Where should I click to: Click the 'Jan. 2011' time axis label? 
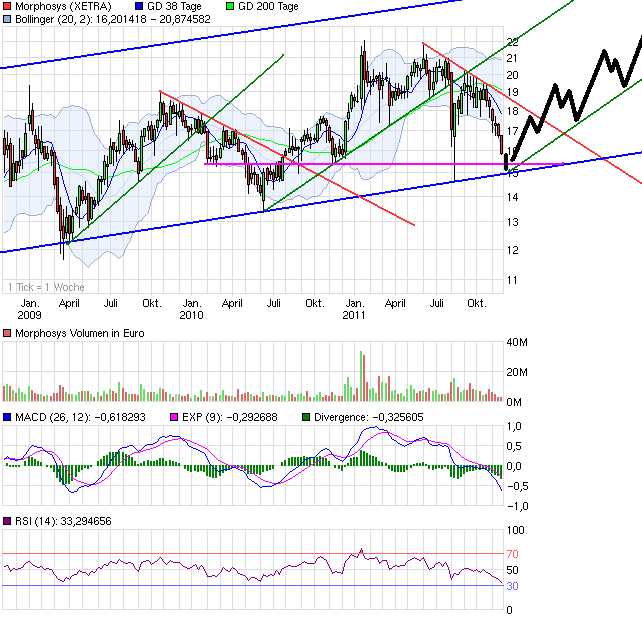[354, 309]
